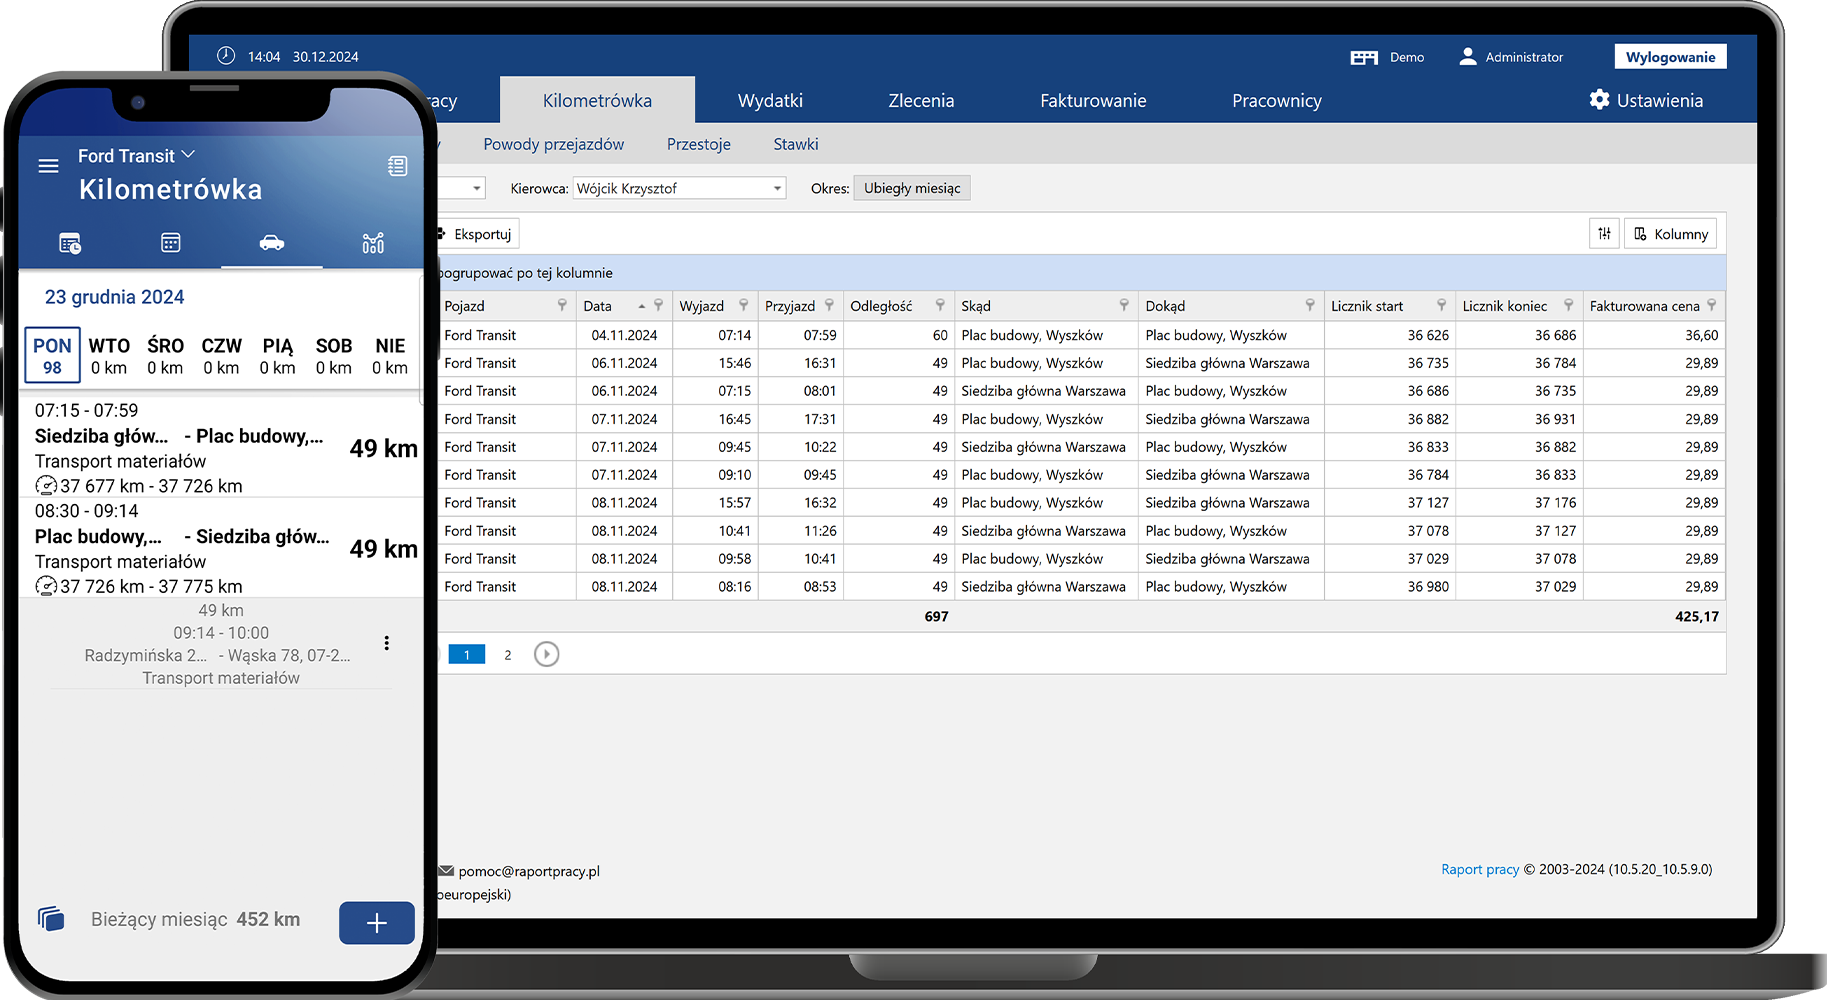Click the filter settings sliders icon near Kolumny
This screenshot has width=1827, height=1000.
(1604, 233)
